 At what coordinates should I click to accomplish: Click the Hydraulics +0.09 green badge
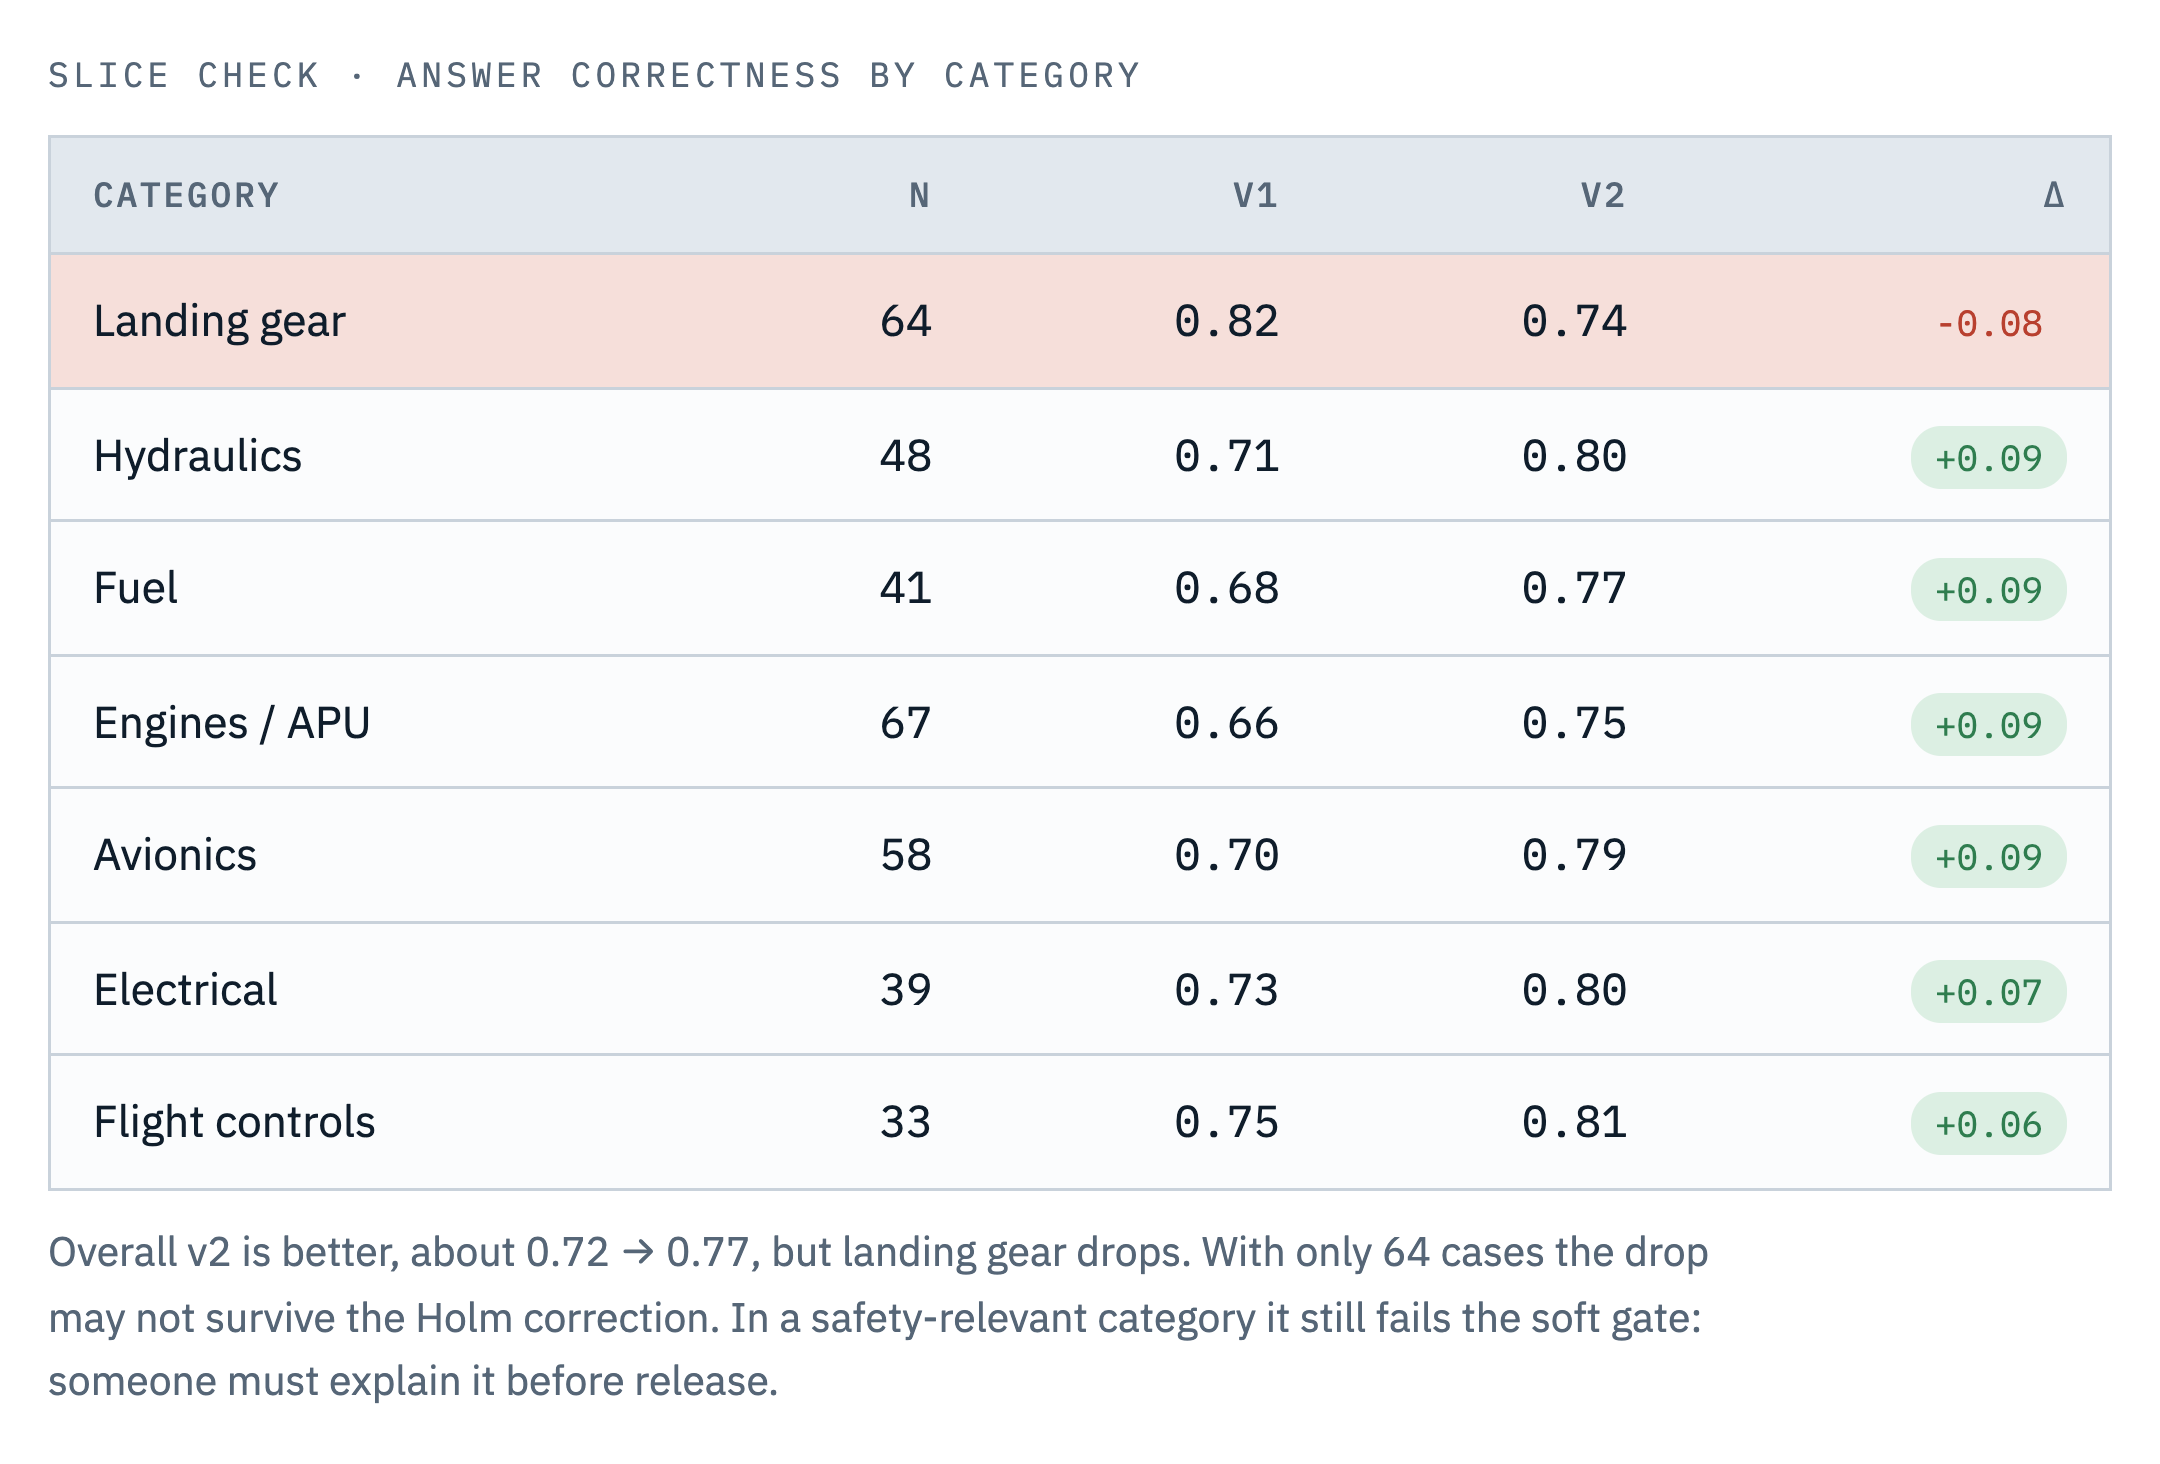pyautogui.click(x=1989, y=458)
